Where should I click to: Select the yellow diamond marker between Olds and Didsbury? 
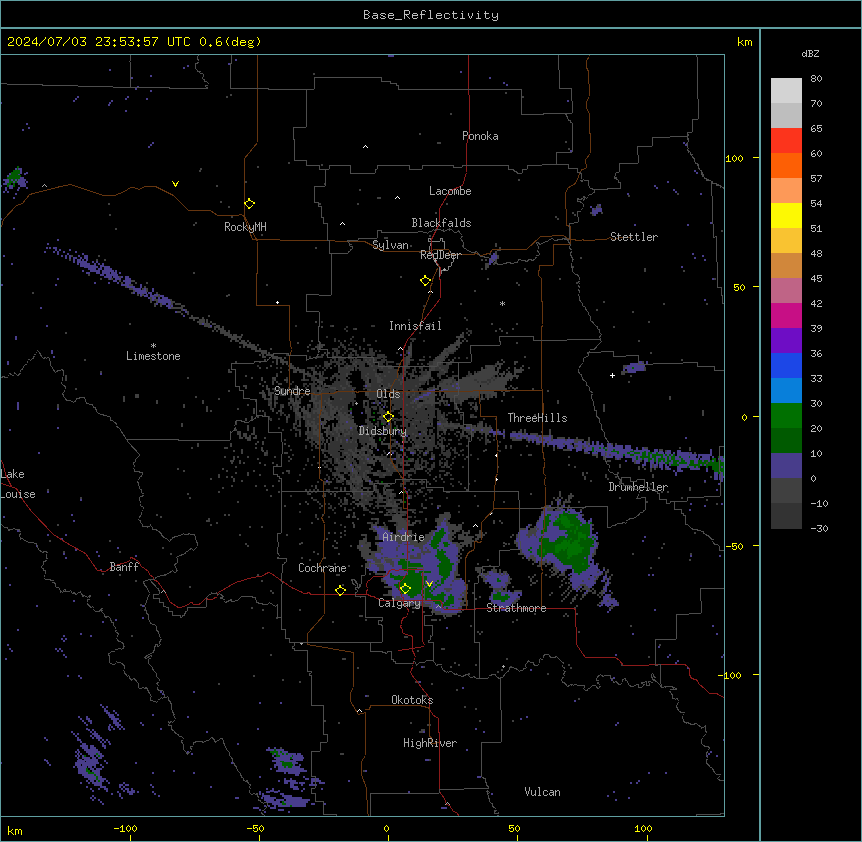pos(388,417)
